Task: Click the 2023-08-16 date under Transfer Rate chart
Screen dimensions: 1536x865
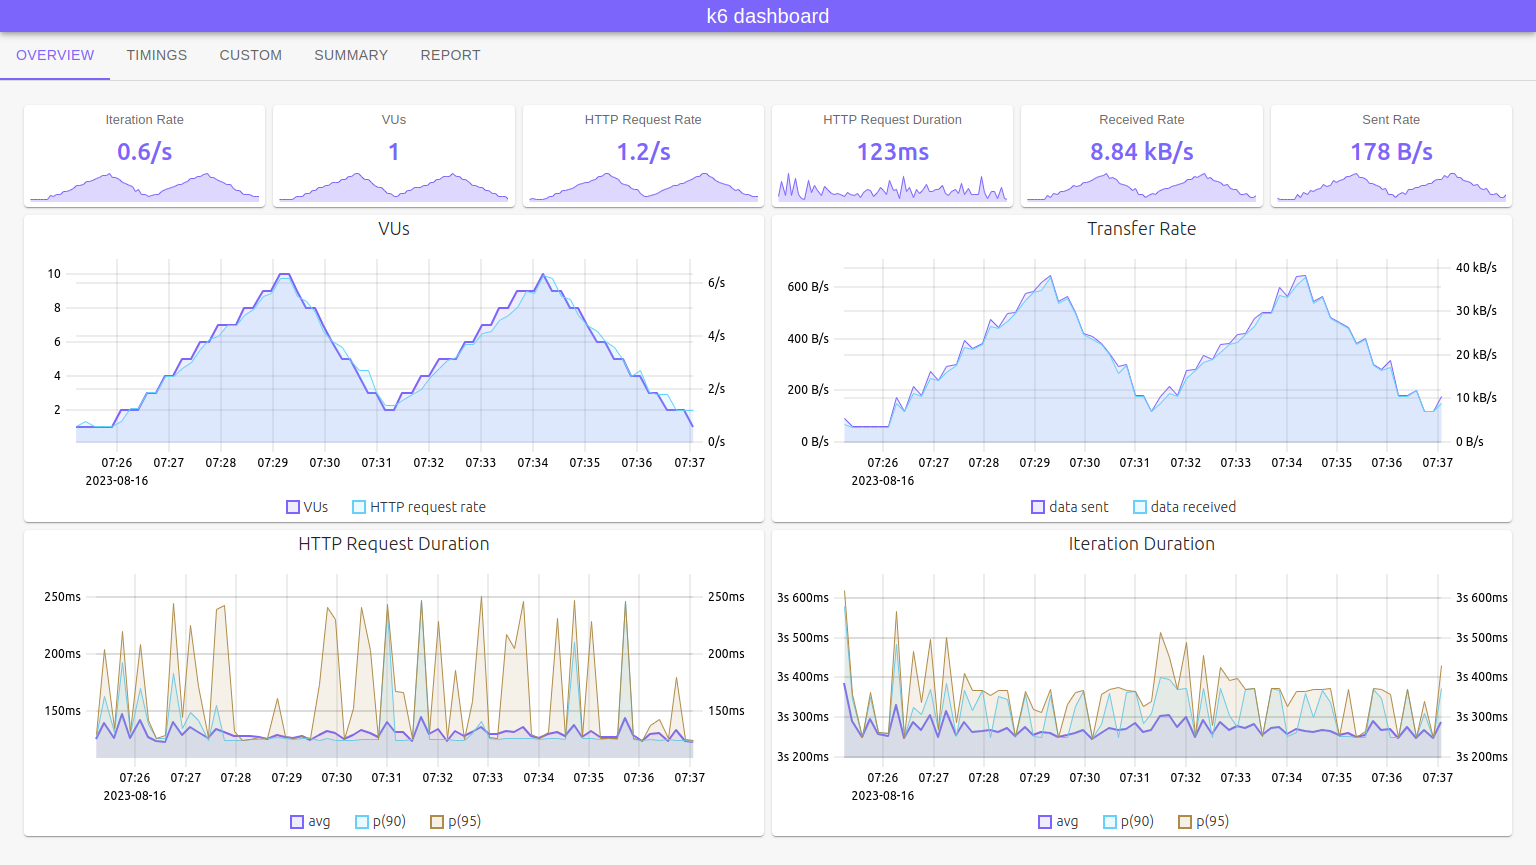Action: 883,481
